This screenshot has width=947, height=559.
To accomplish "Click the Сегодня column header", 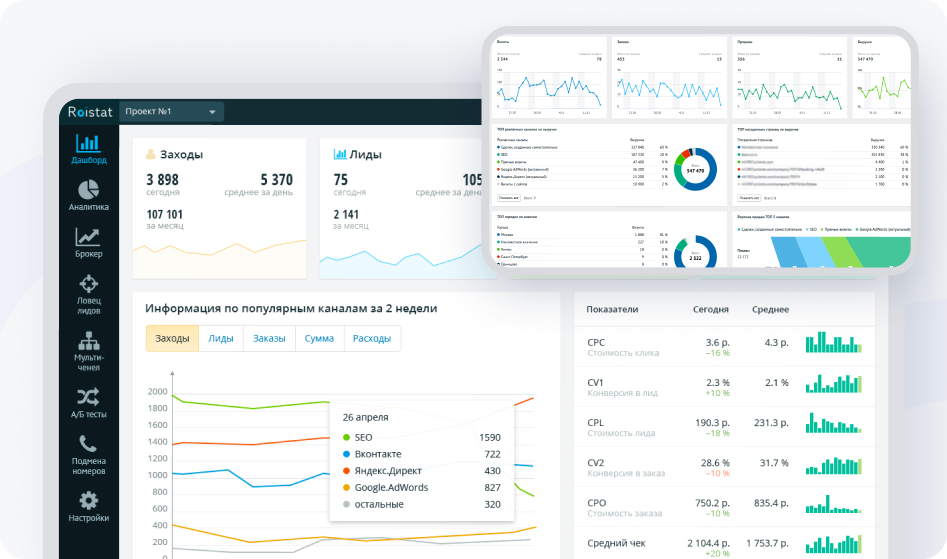I will point(710,309).
